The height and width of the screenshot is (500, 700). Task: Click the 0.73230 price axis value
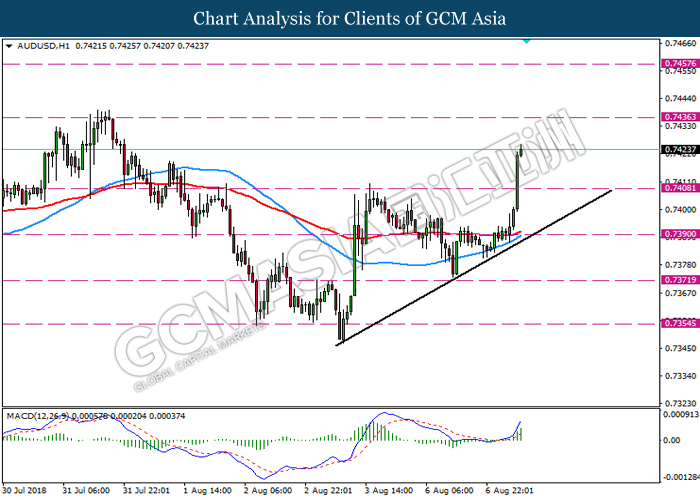point(680,404)
